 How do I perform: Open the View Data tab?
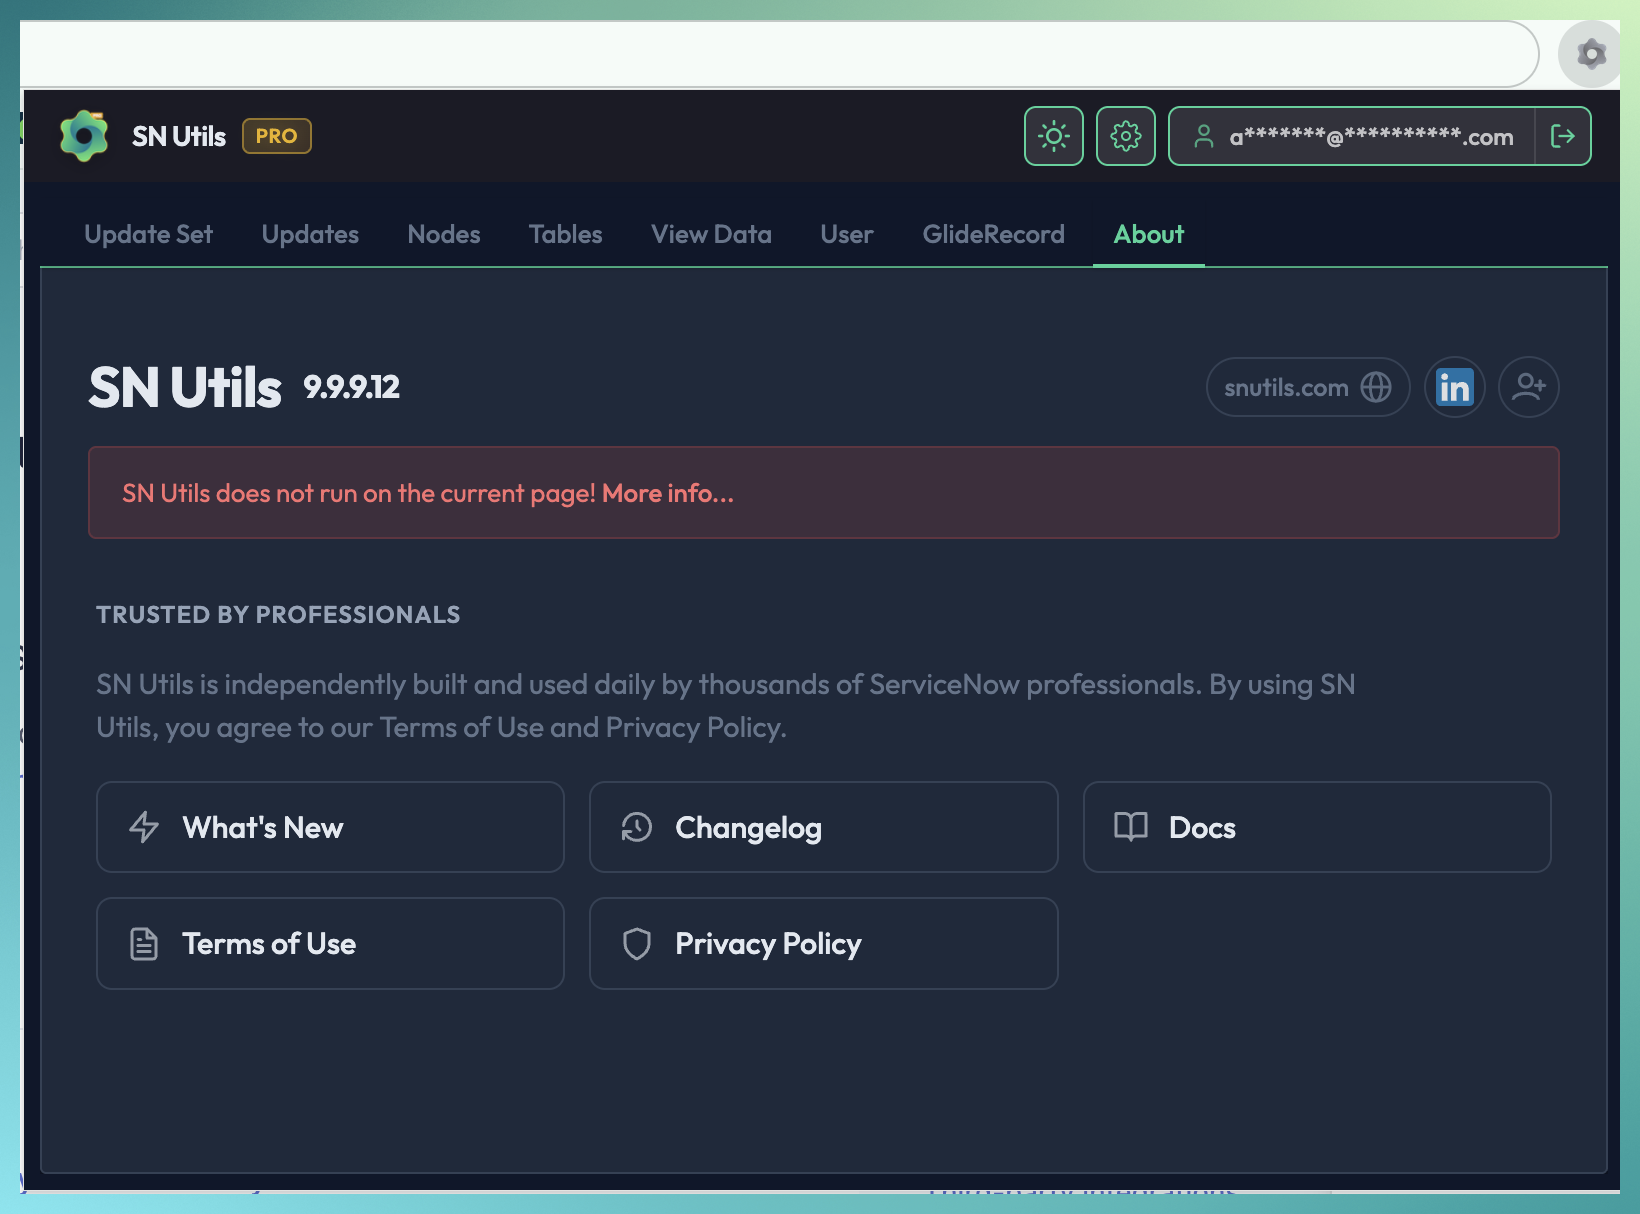711,235
